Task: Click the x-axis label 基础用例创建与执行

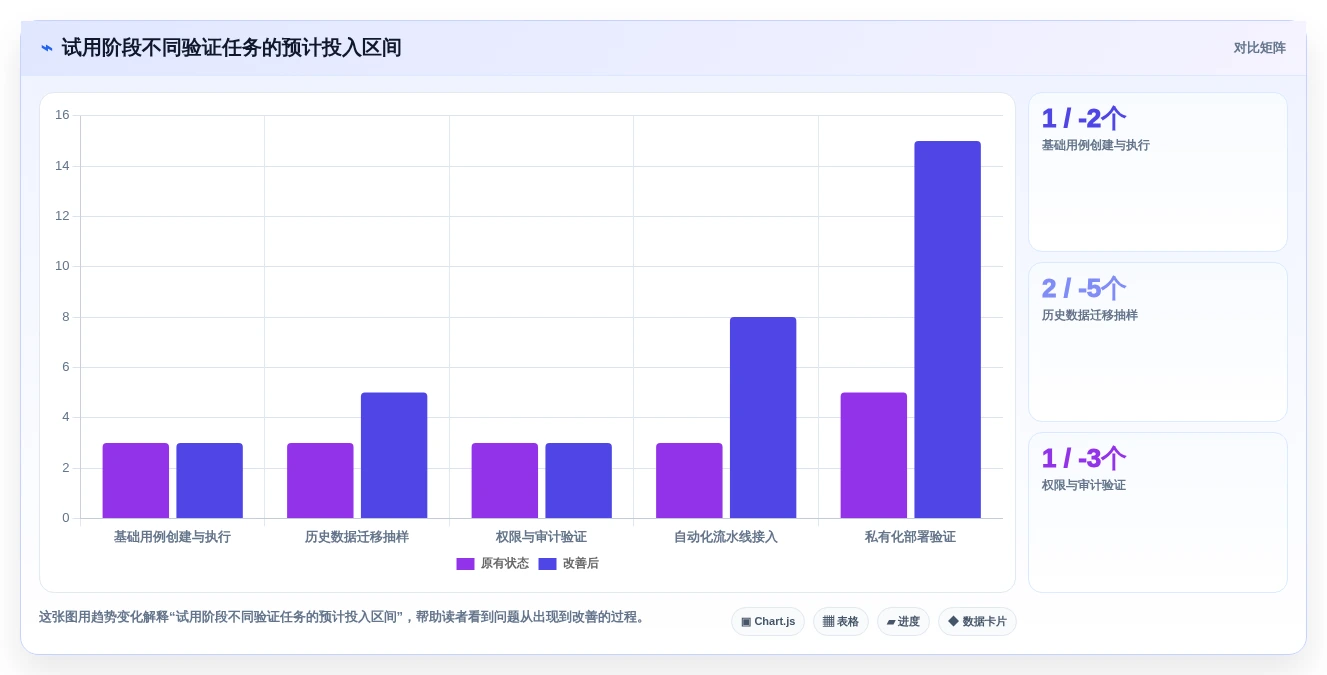Action: tap(172, 537)
